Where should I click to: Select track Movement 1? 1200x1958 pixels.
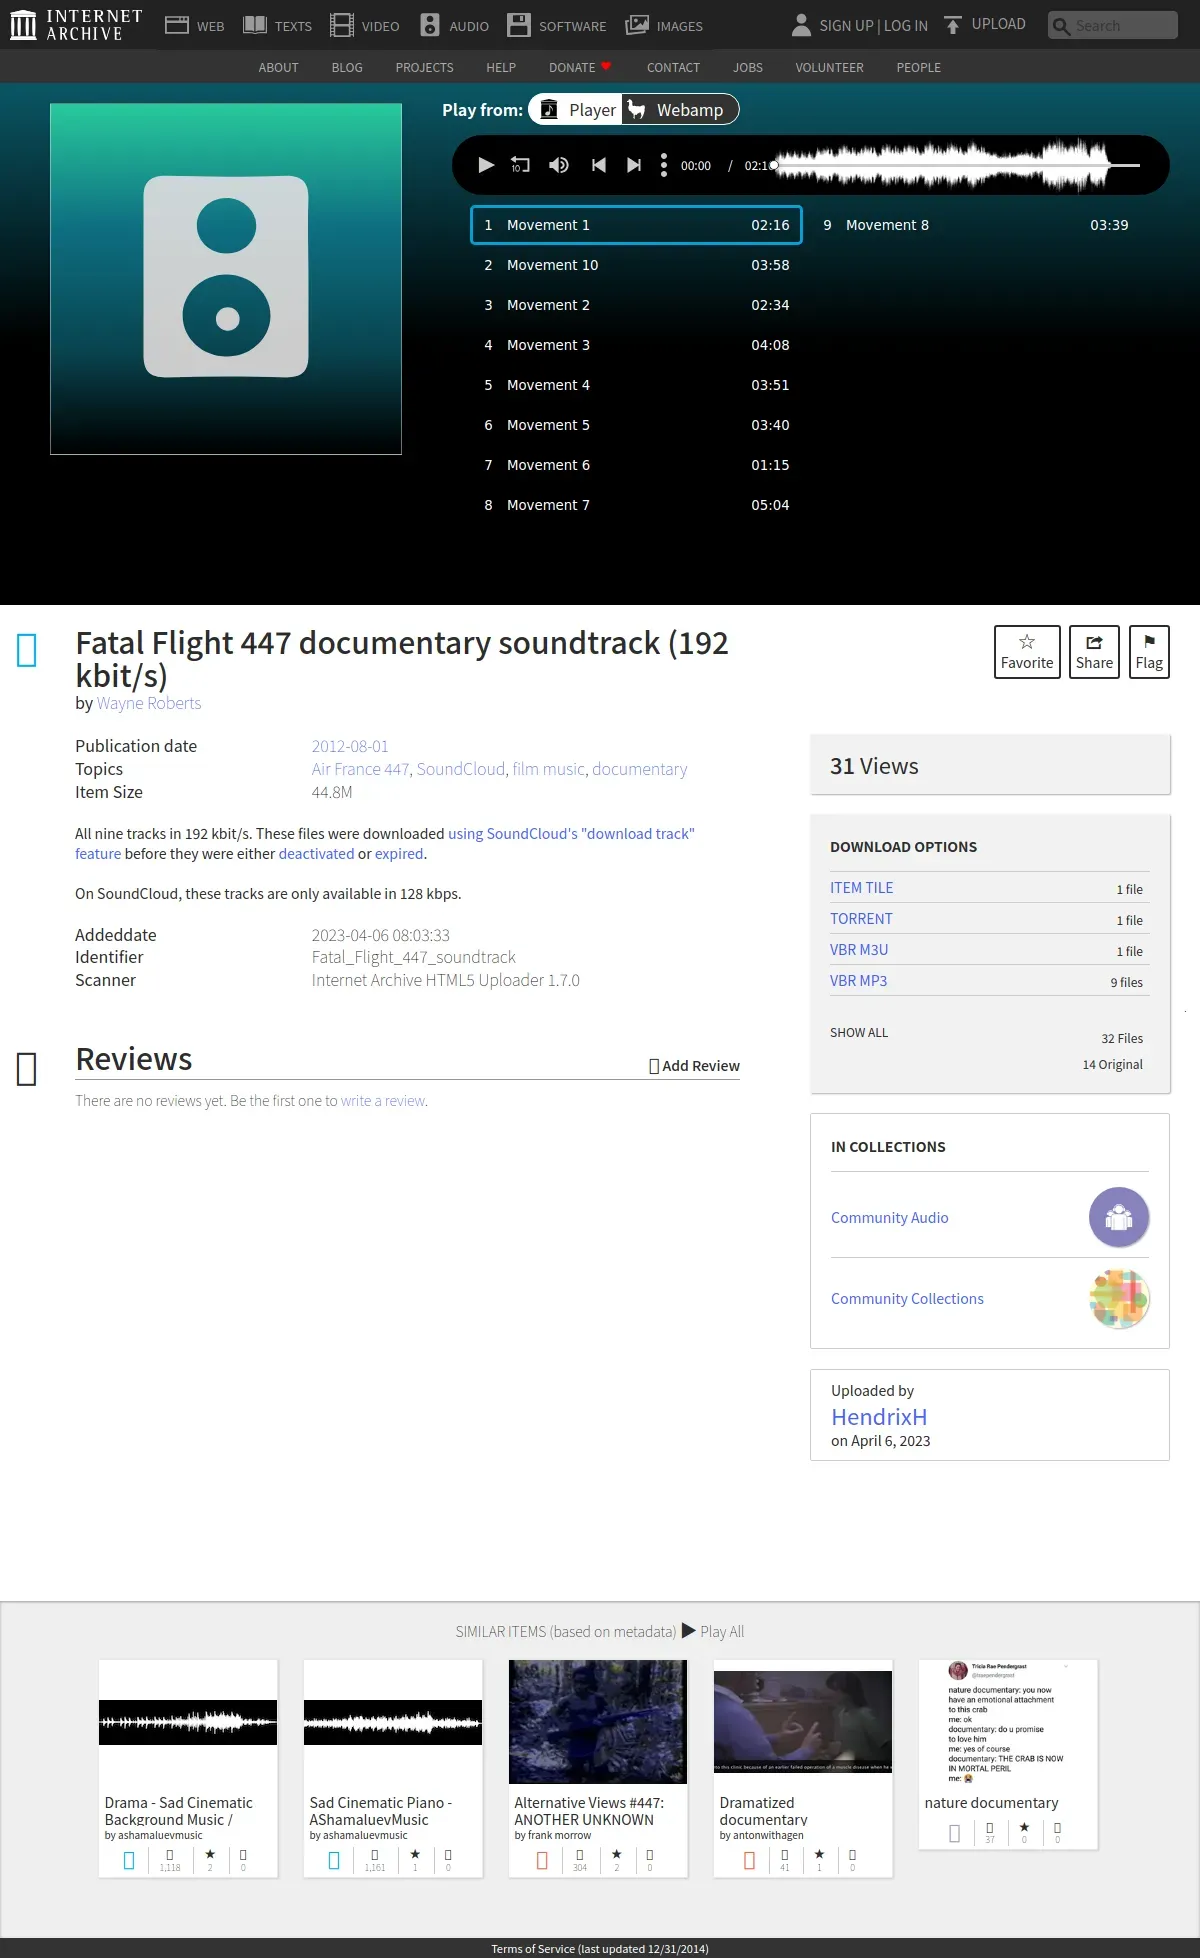(636, 225)
